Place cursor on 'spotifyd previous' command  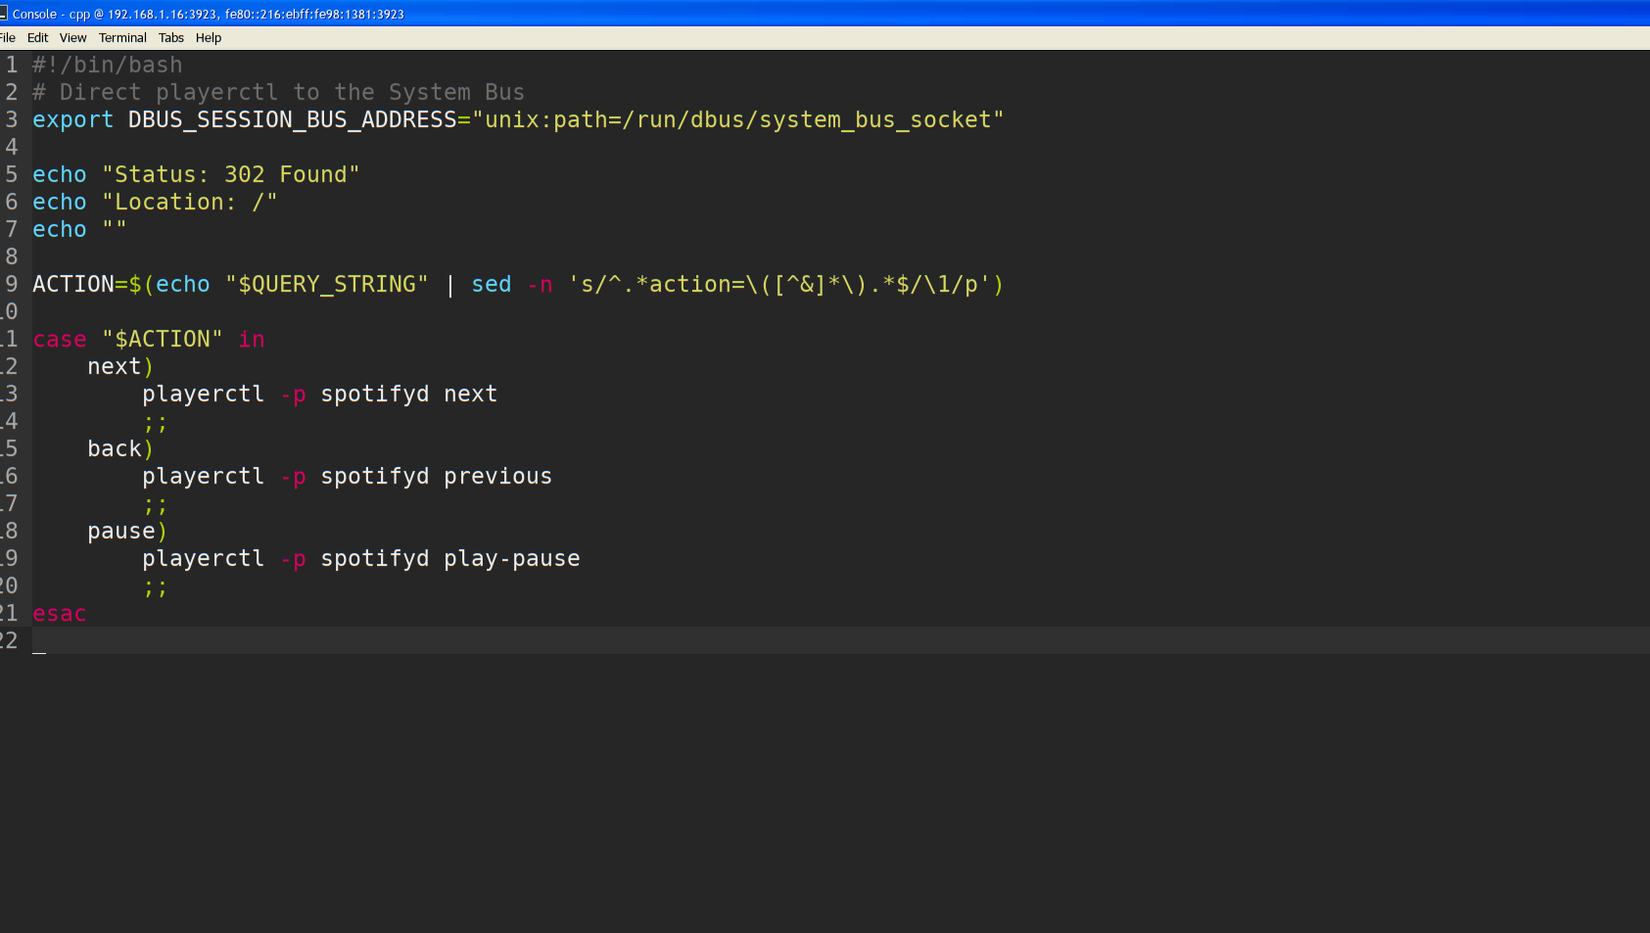click(x=436, y=477)
